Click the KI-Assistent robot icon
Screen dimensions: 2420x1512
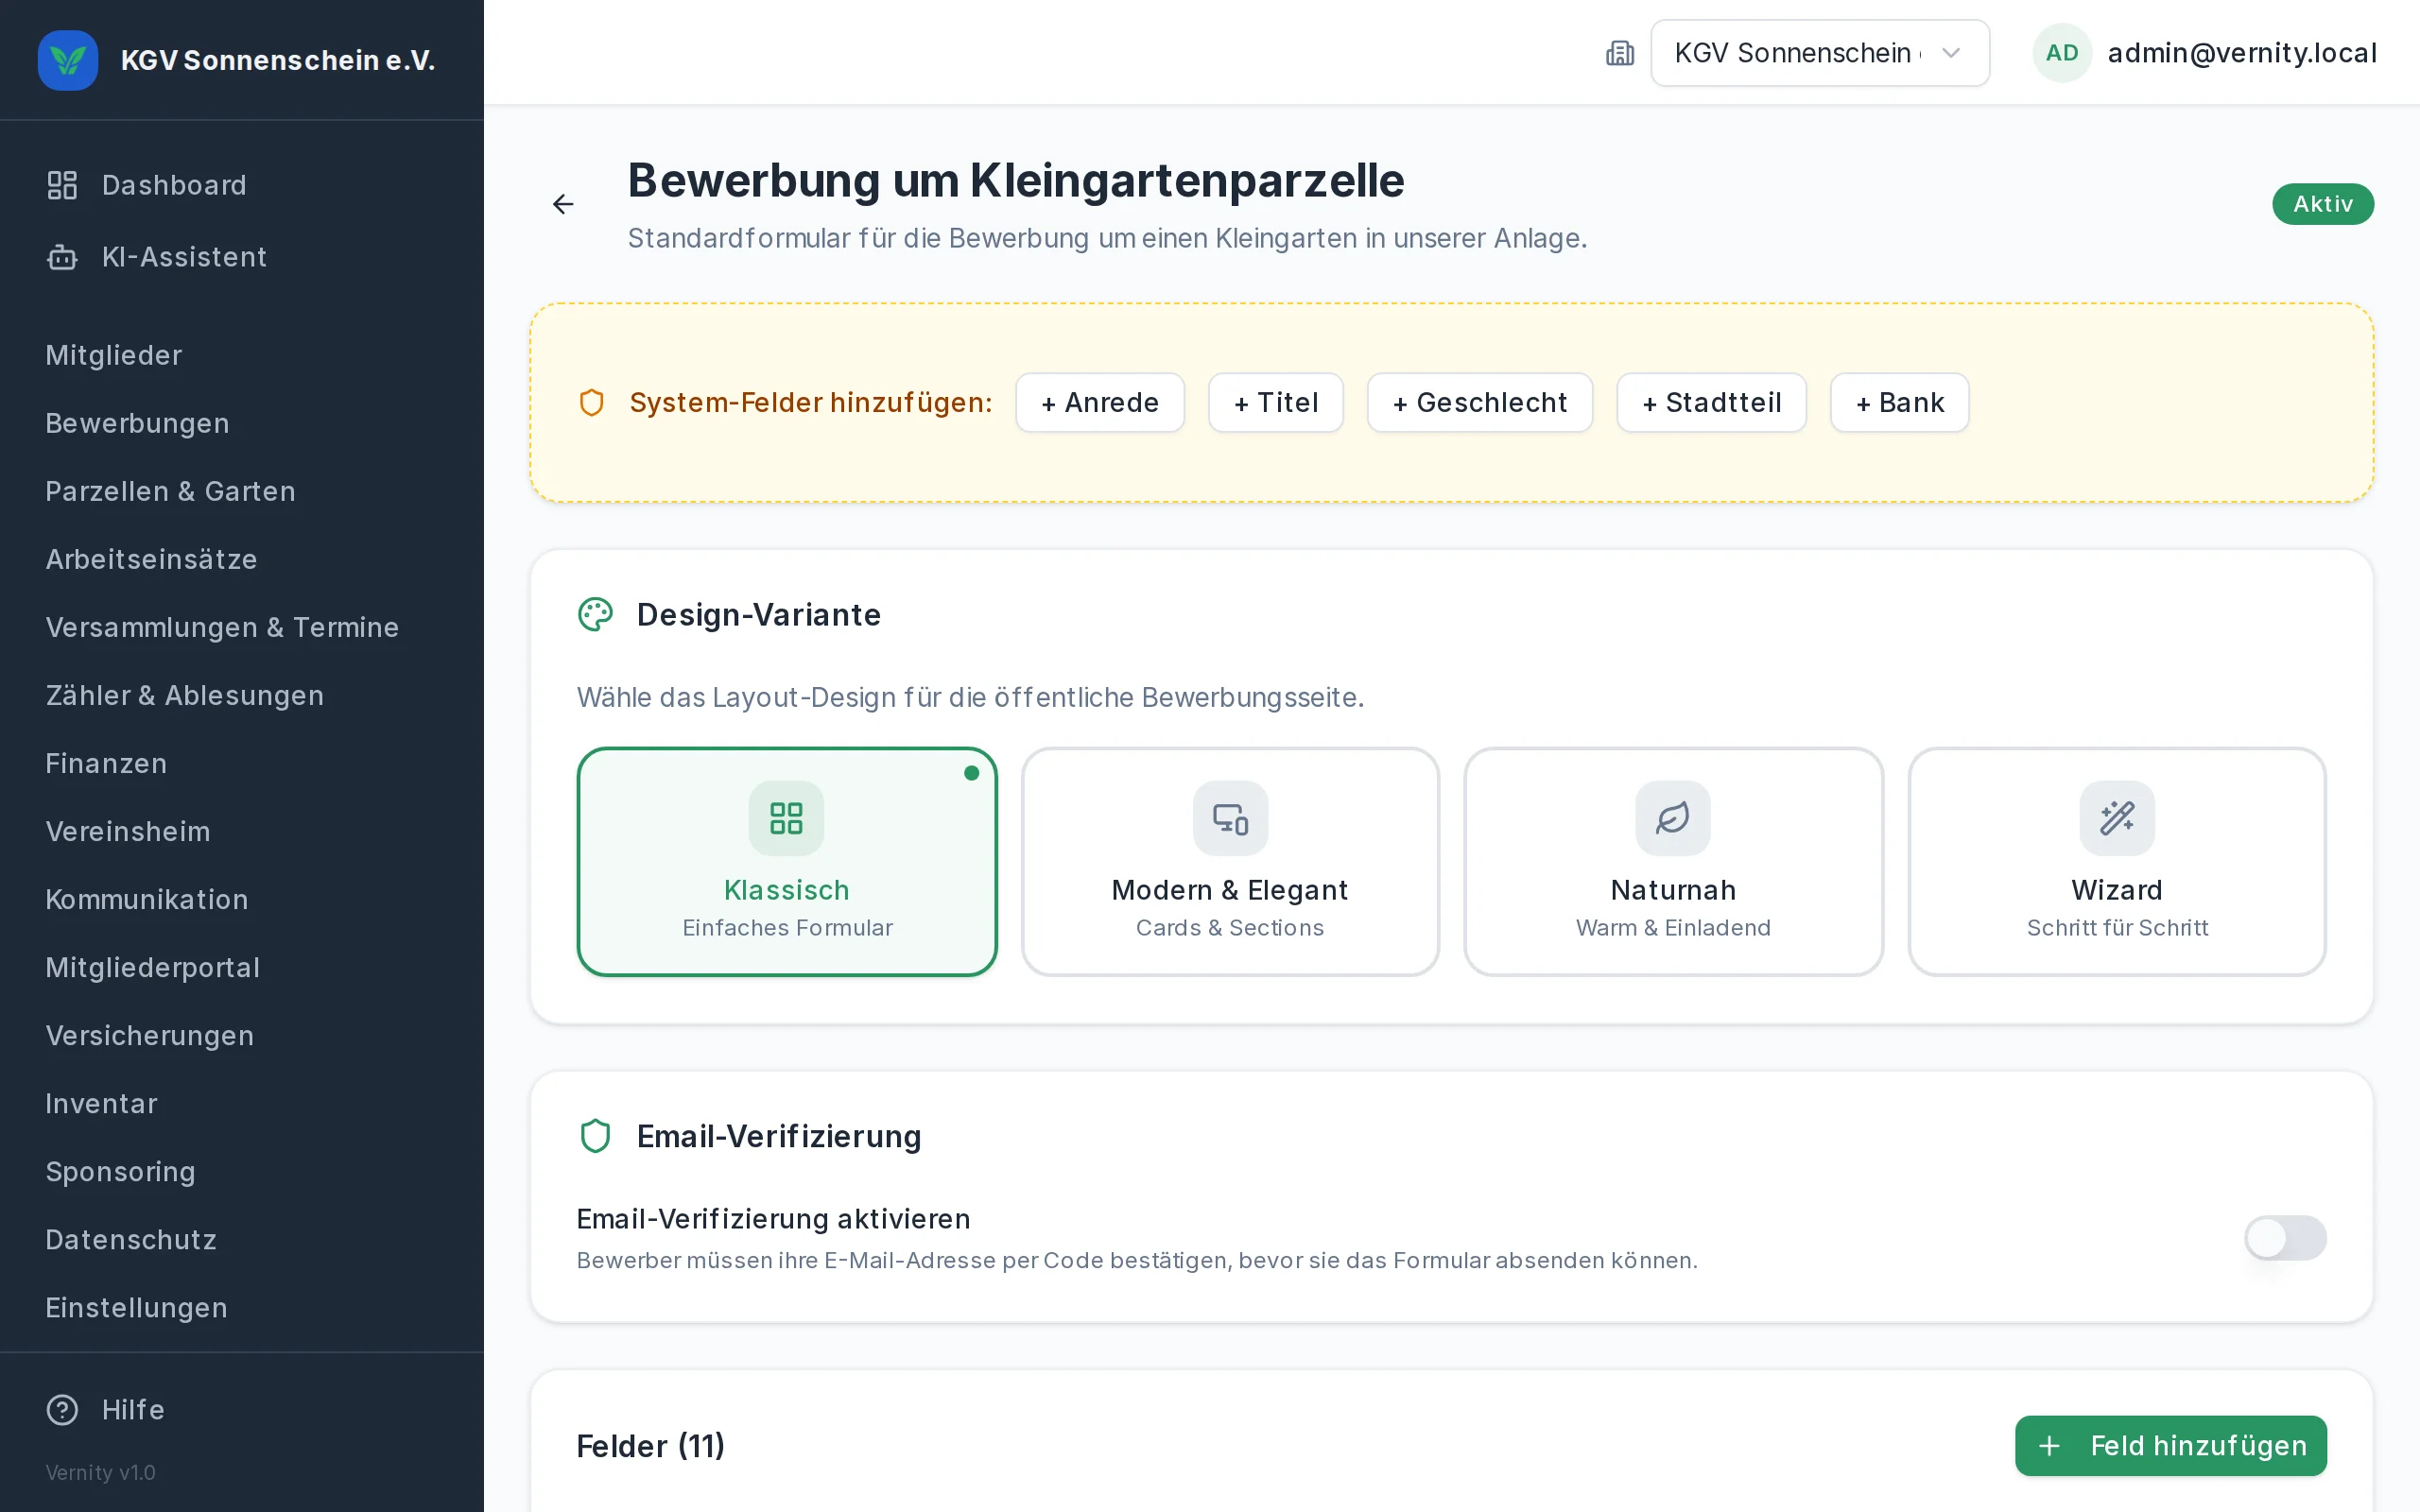click(x=62, y=257)
